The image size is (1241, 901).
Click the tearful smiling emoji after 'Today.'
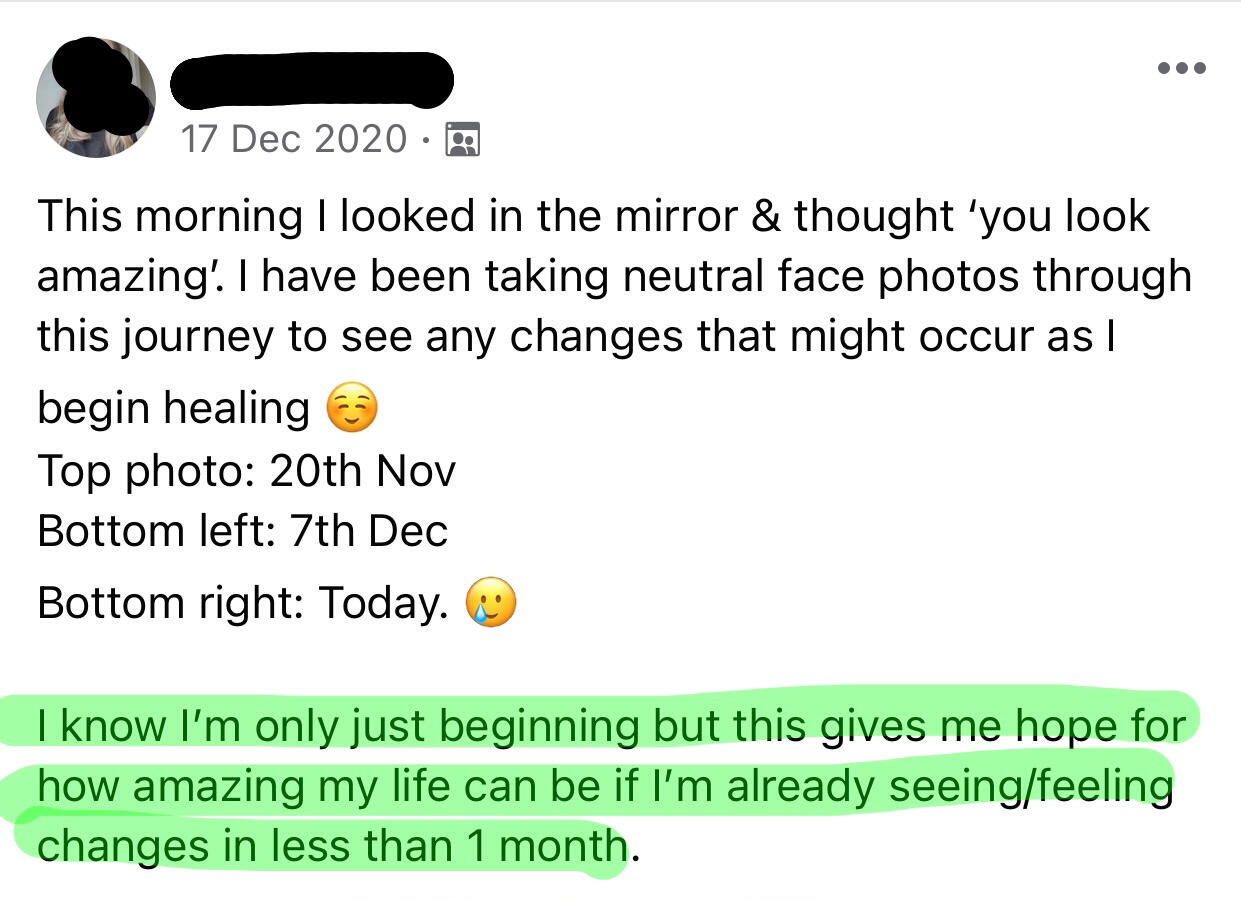click(x=491, y=603)
